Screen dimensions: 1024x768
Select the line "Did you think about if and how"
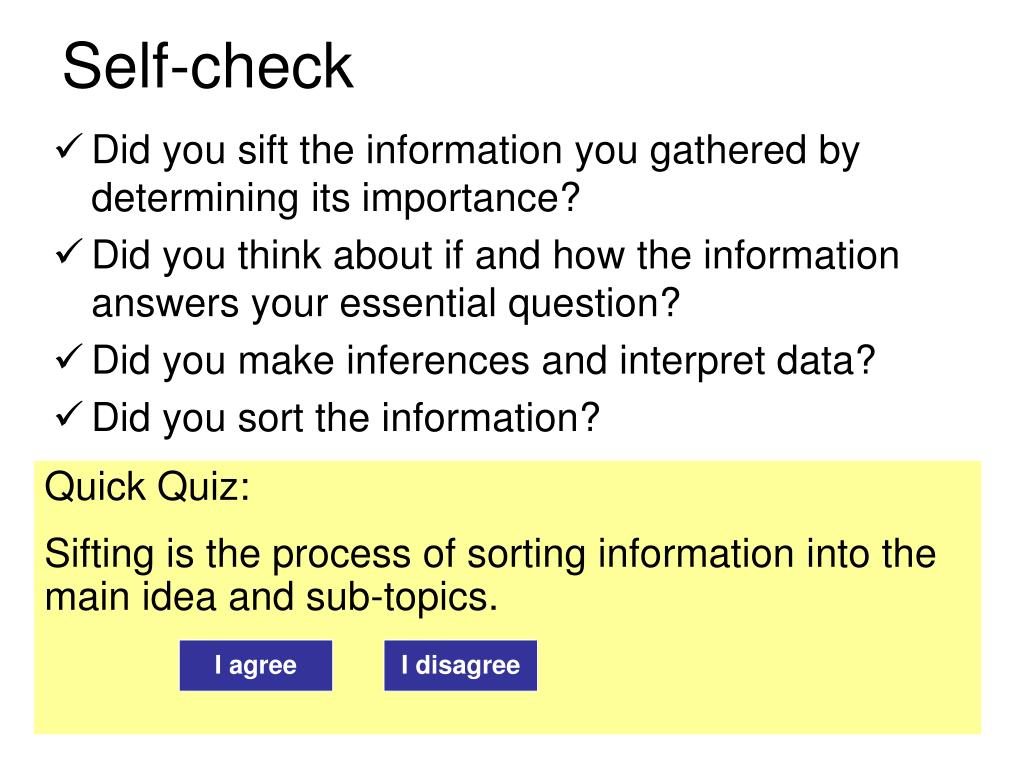tap(495, 255)
